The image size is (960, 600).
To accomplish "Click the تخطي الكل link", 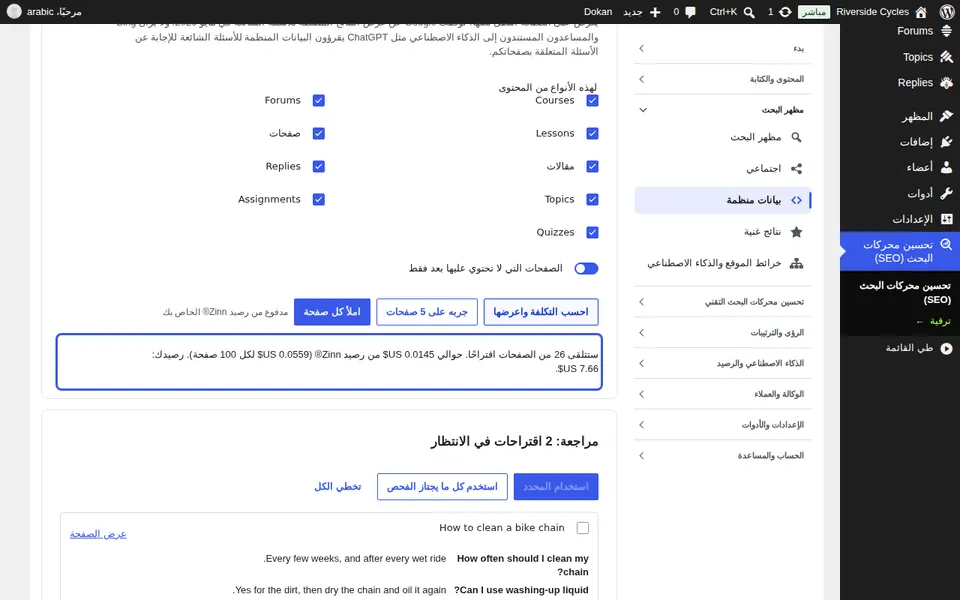I will (338, 487).
